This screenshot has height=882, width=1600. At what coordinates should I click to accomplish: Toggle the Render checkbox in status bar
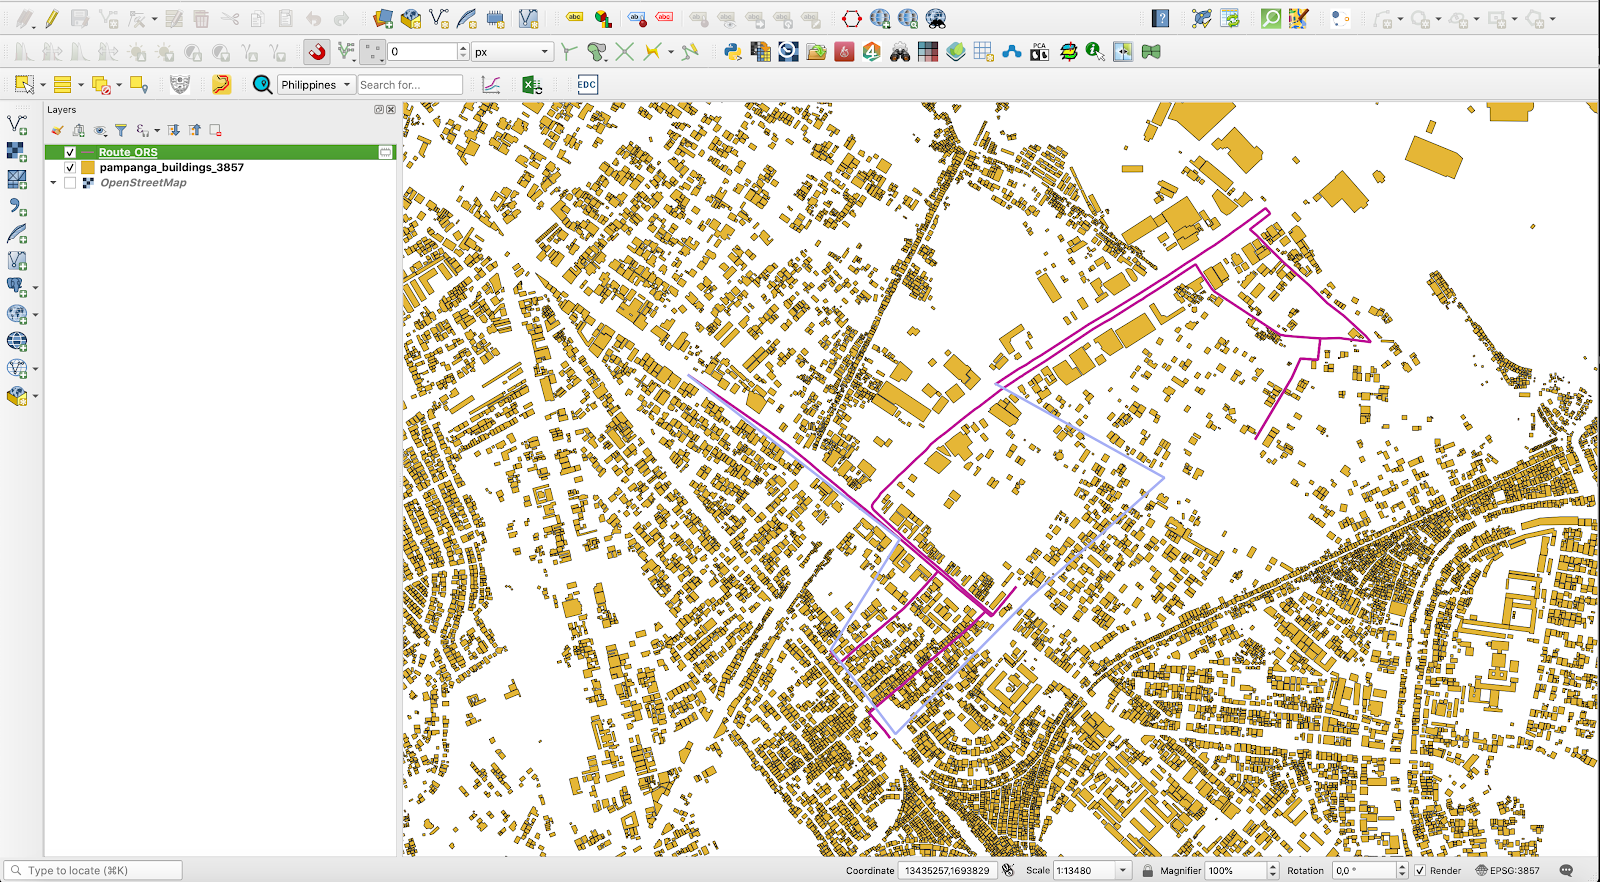tap(1420, 870)
